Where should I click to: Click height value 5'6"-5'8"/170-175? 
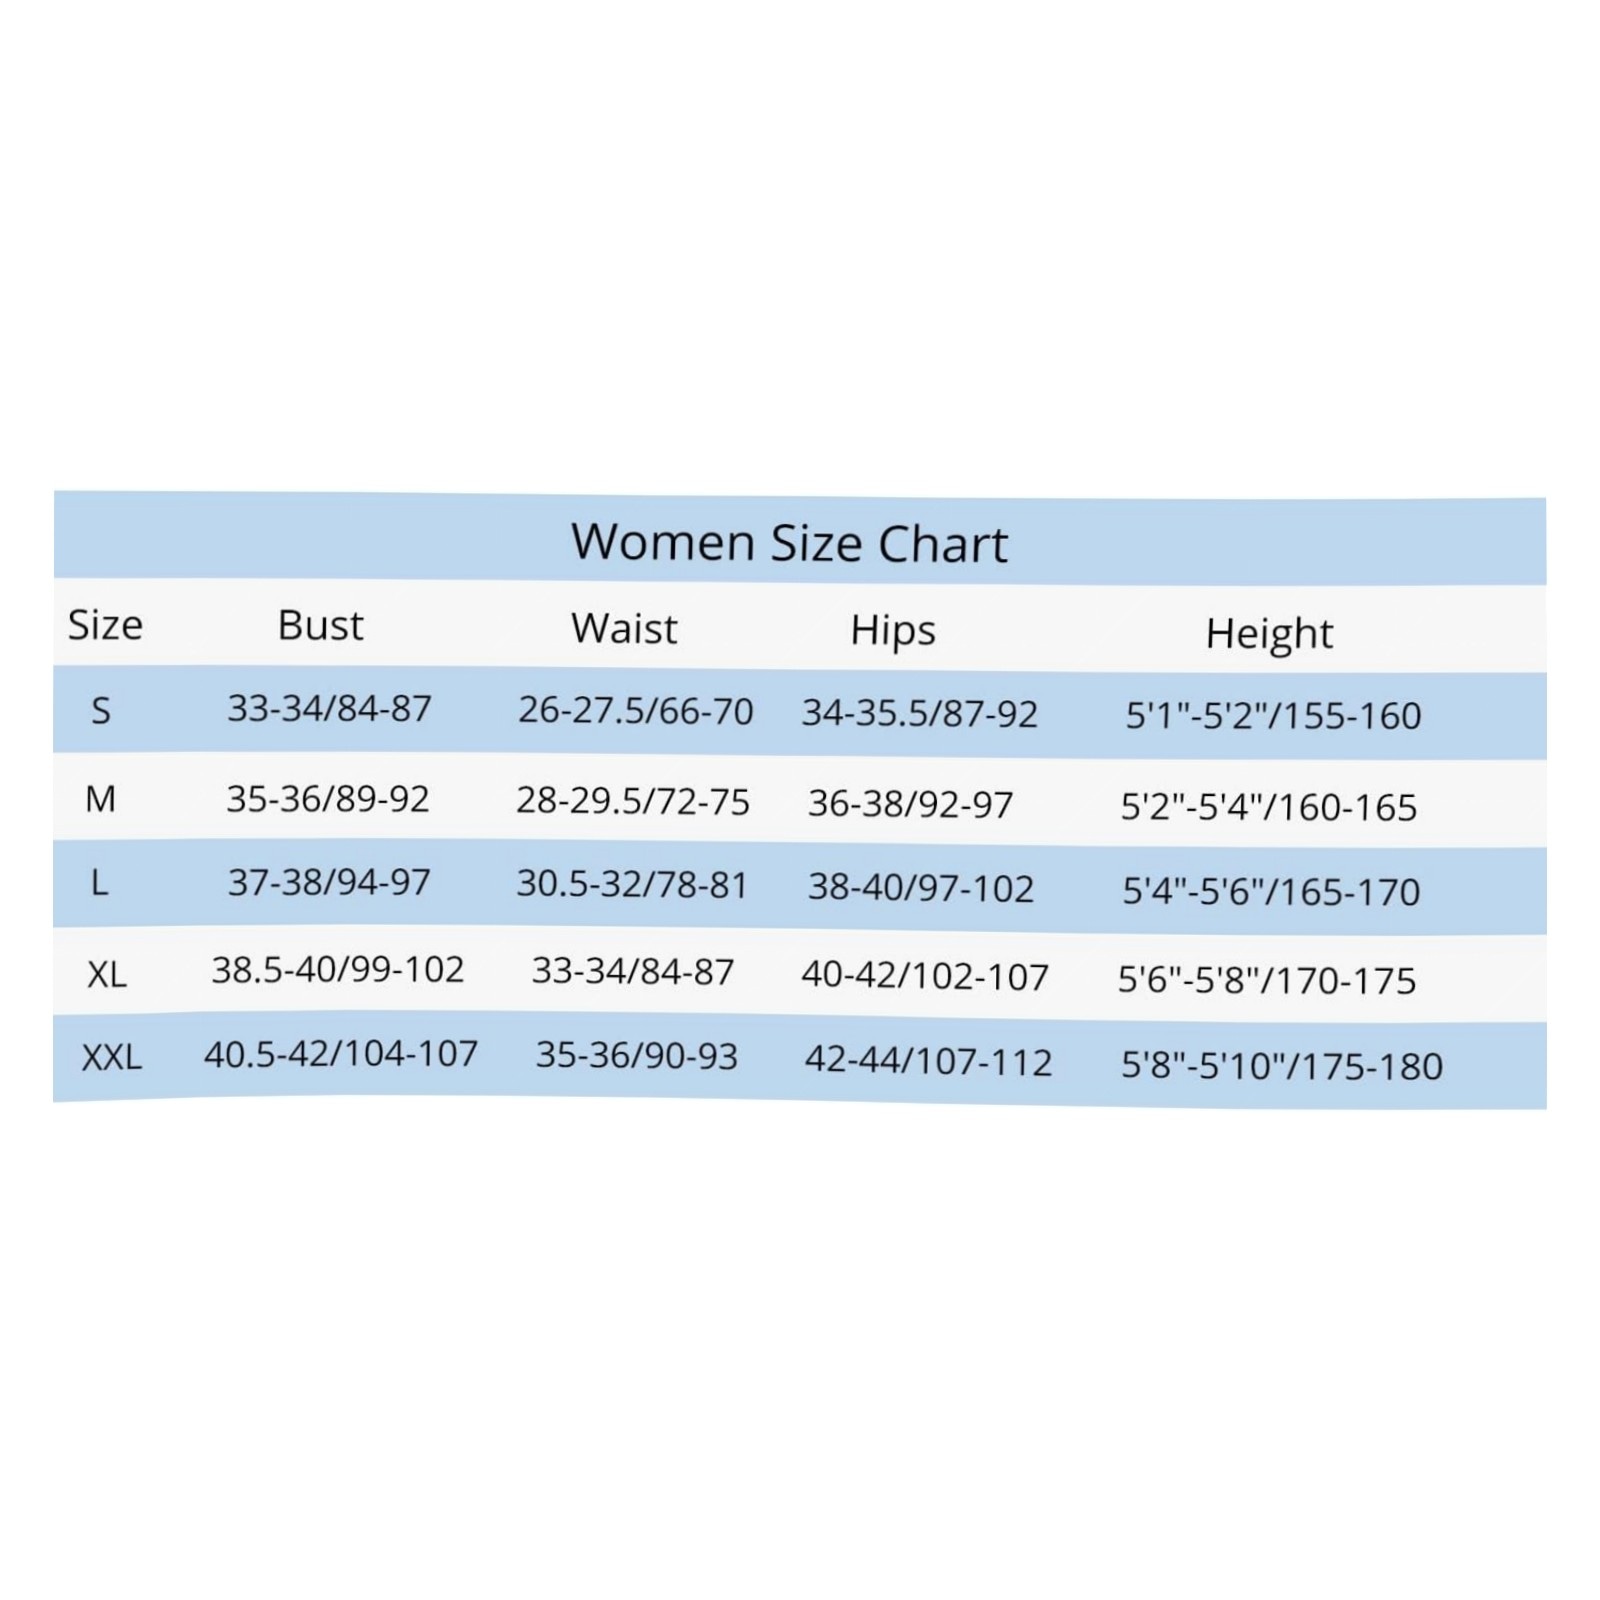pyautogui.click(x=1267, y=980)
